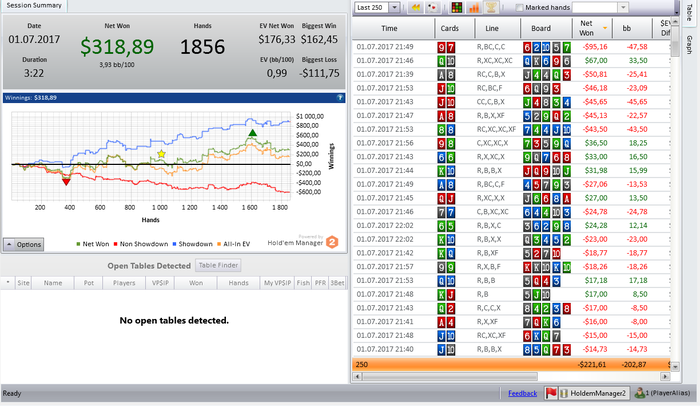Viewport: 700px width, 406px height.
Task: Open the Feedback link
Action: (x=522, y=393)
